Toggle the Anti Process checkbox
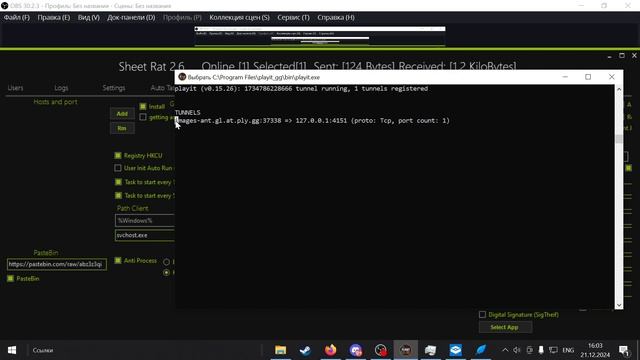 118,260
